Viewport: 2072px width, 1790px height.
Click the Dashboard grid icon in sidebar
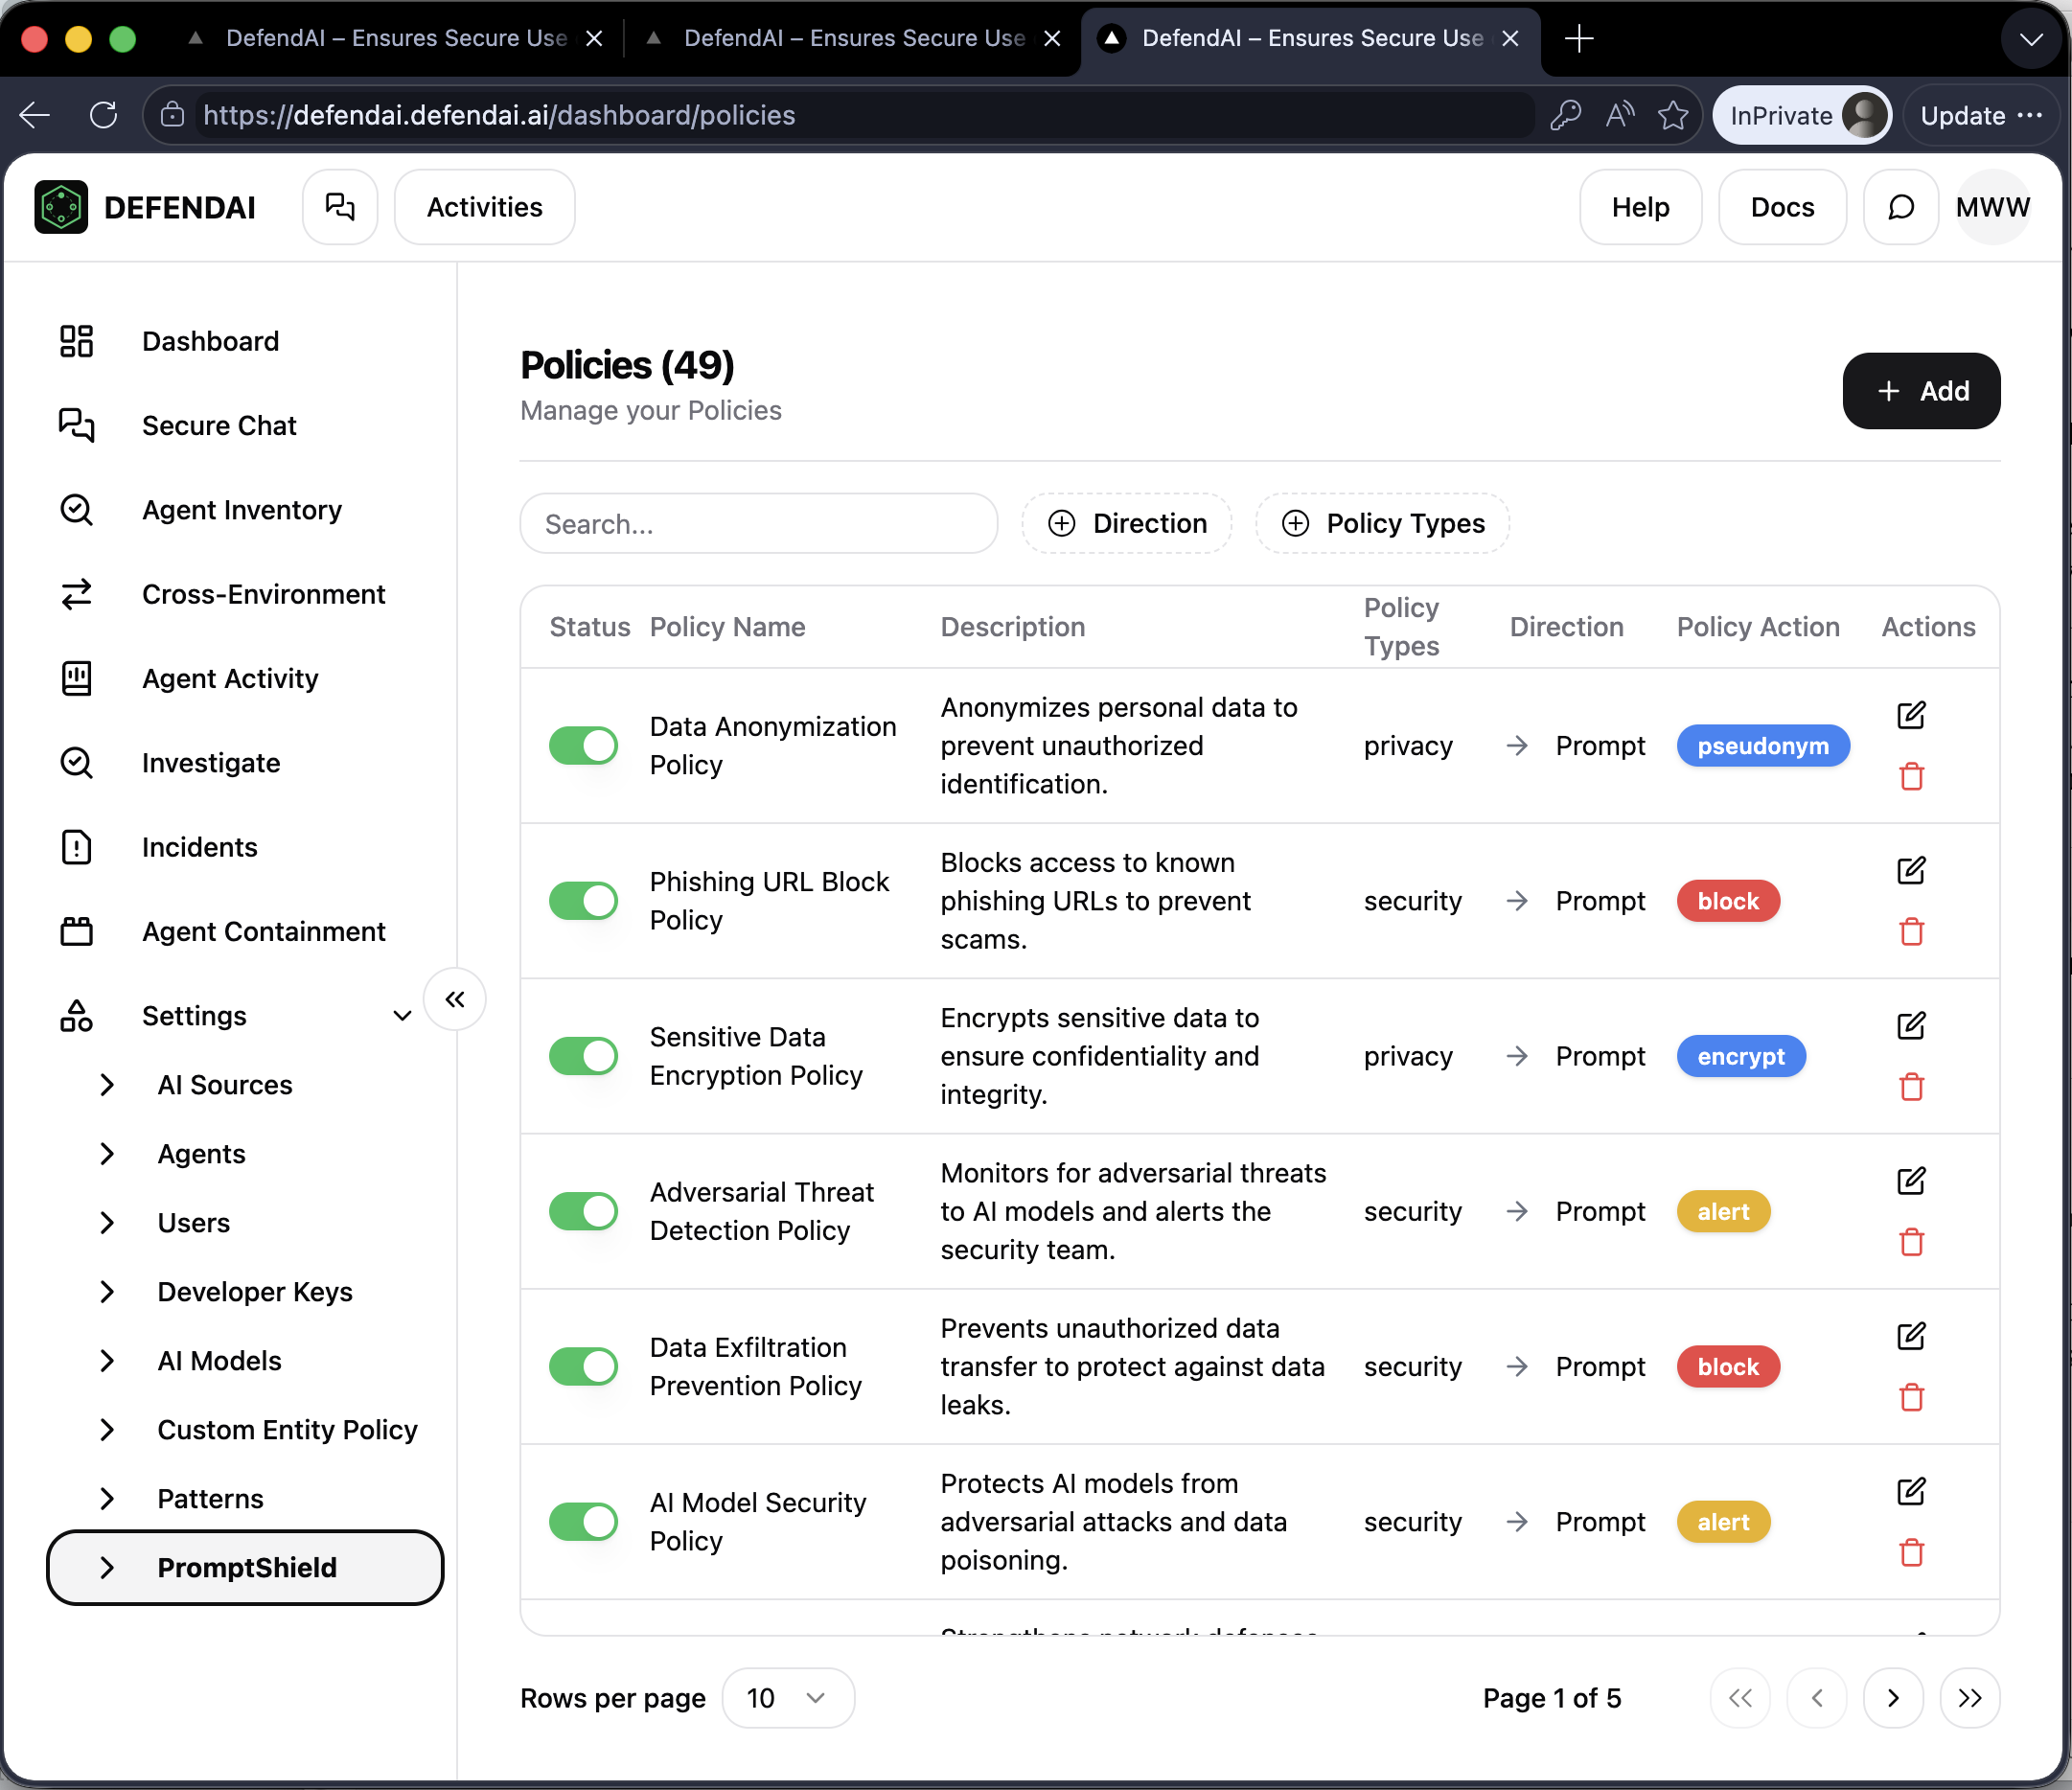tap(76, 341)
